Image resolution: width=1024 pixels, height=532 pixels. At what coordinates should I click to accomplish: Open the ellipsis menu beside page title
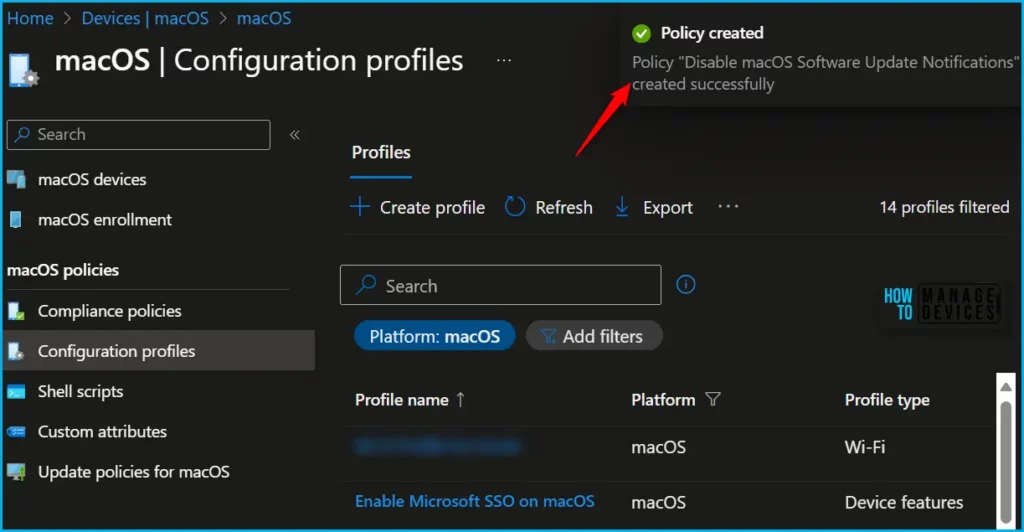(504, 61)
